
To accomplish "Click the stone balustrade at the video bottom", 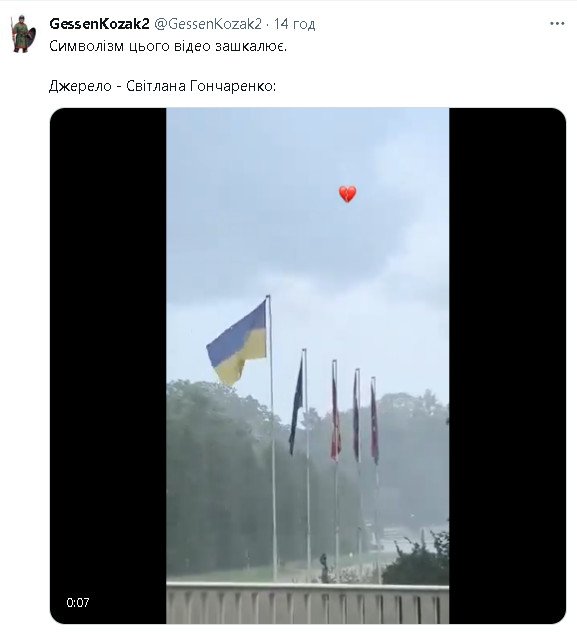I will [307, 603].
